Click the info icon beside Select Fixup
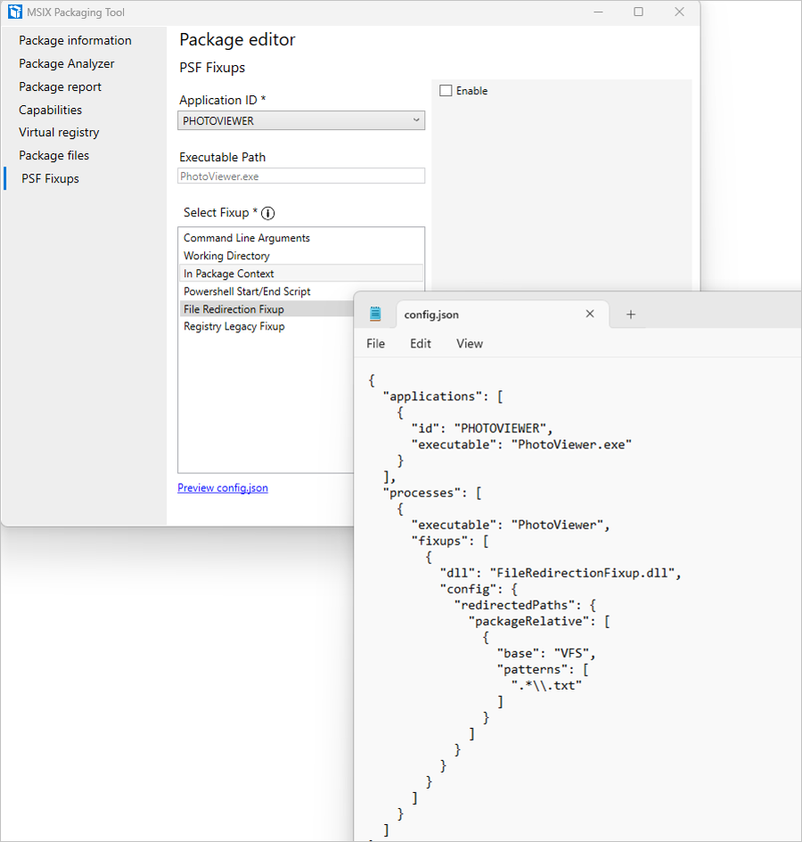 point(268,213)
